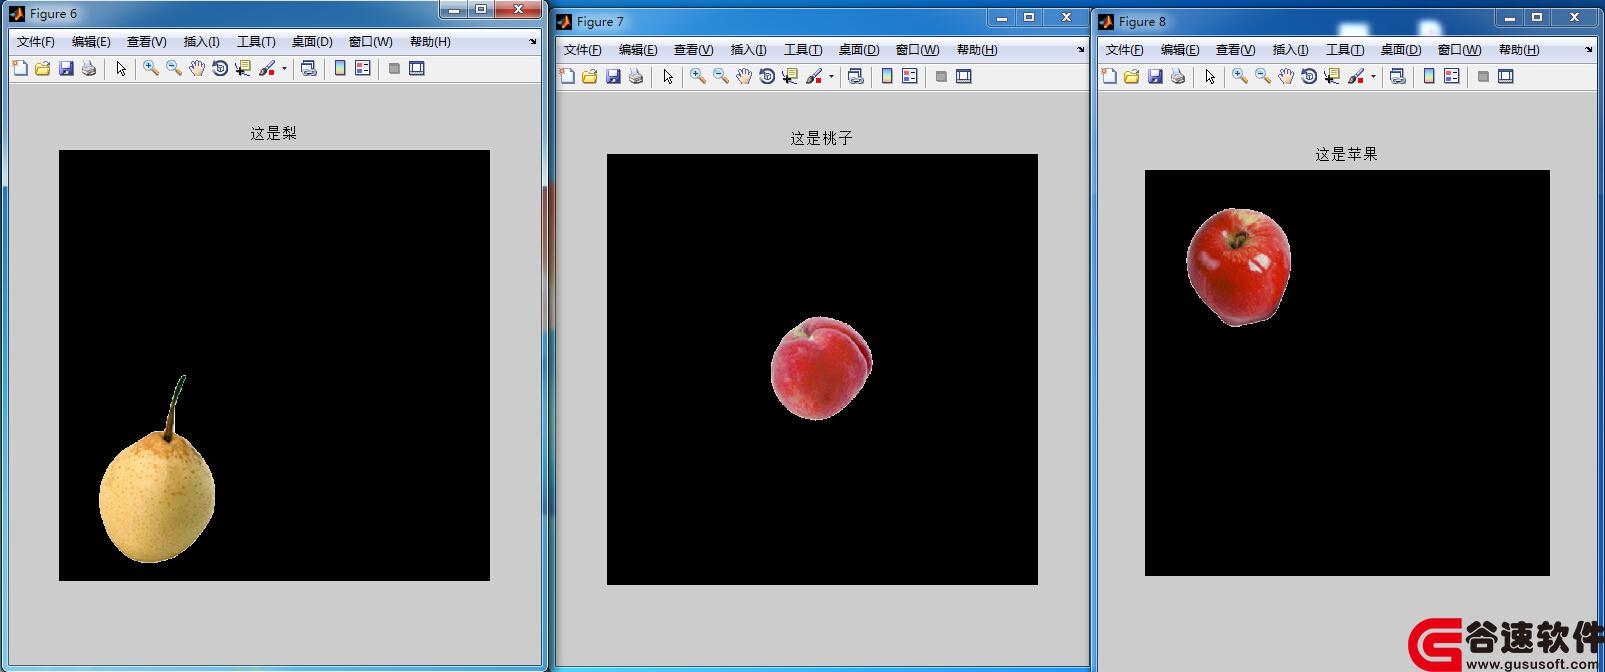Image resolution: width=1605 pixels, height=672 pixels.
Task: Save Figure 8 using the floppy icon
Action: [1155, 76]
